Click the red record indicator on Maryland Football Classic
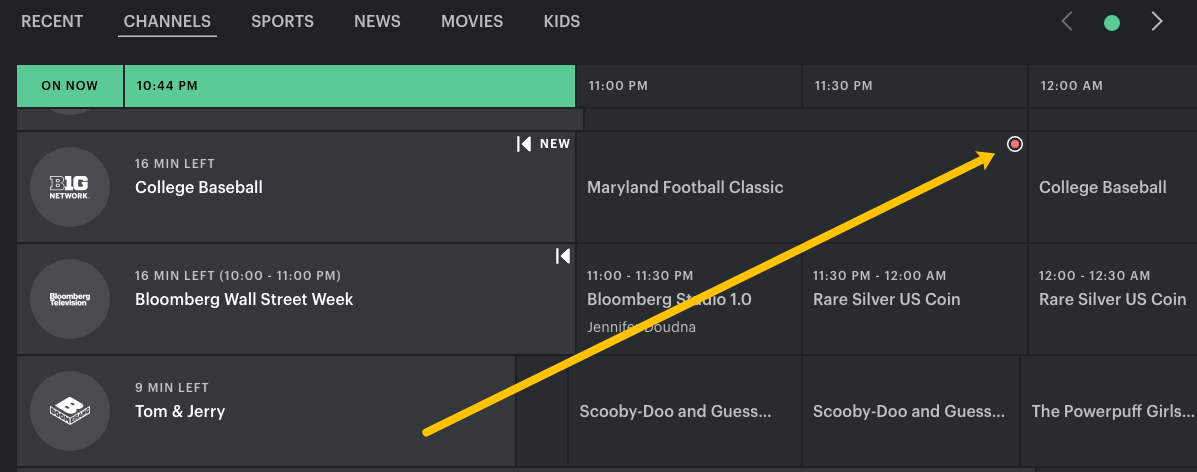Screen dimensions: 1197x472 point(1015,144)
